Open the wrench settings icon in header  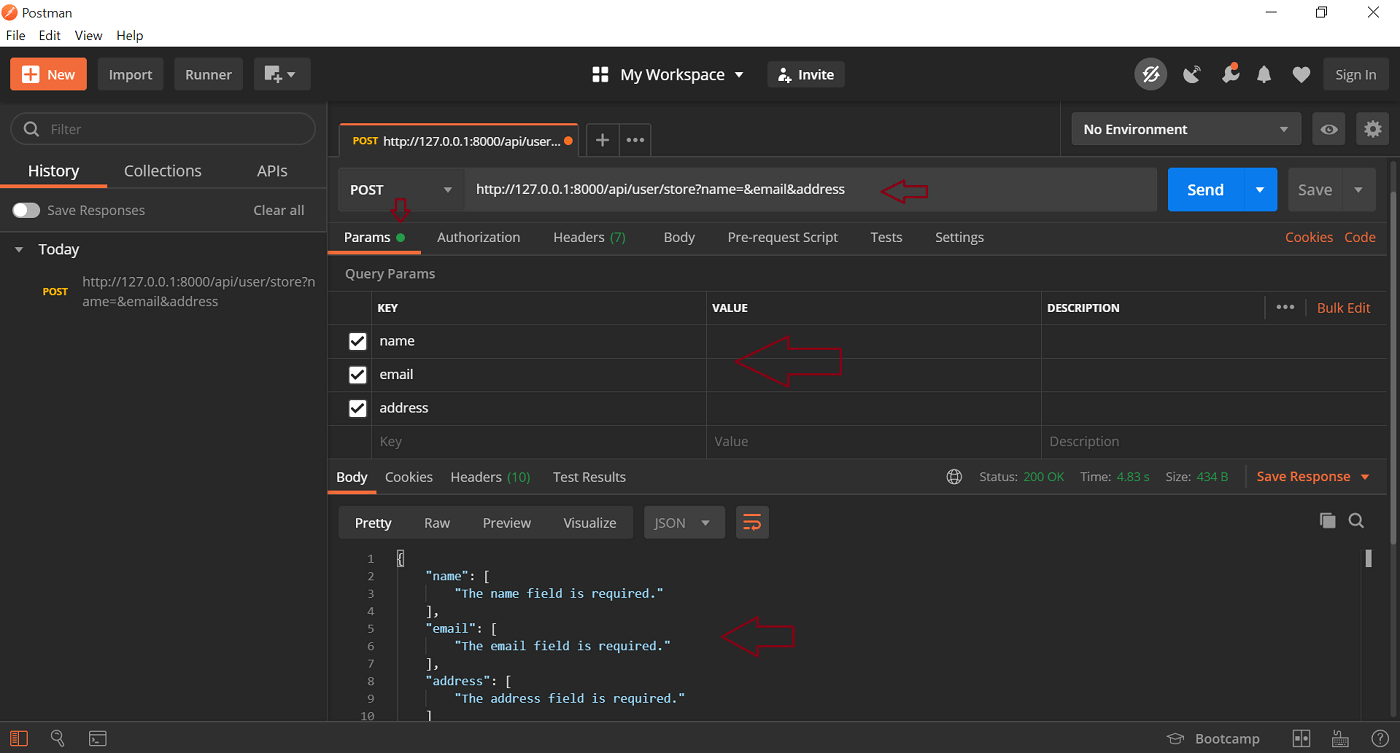[x=1230, y=73]
